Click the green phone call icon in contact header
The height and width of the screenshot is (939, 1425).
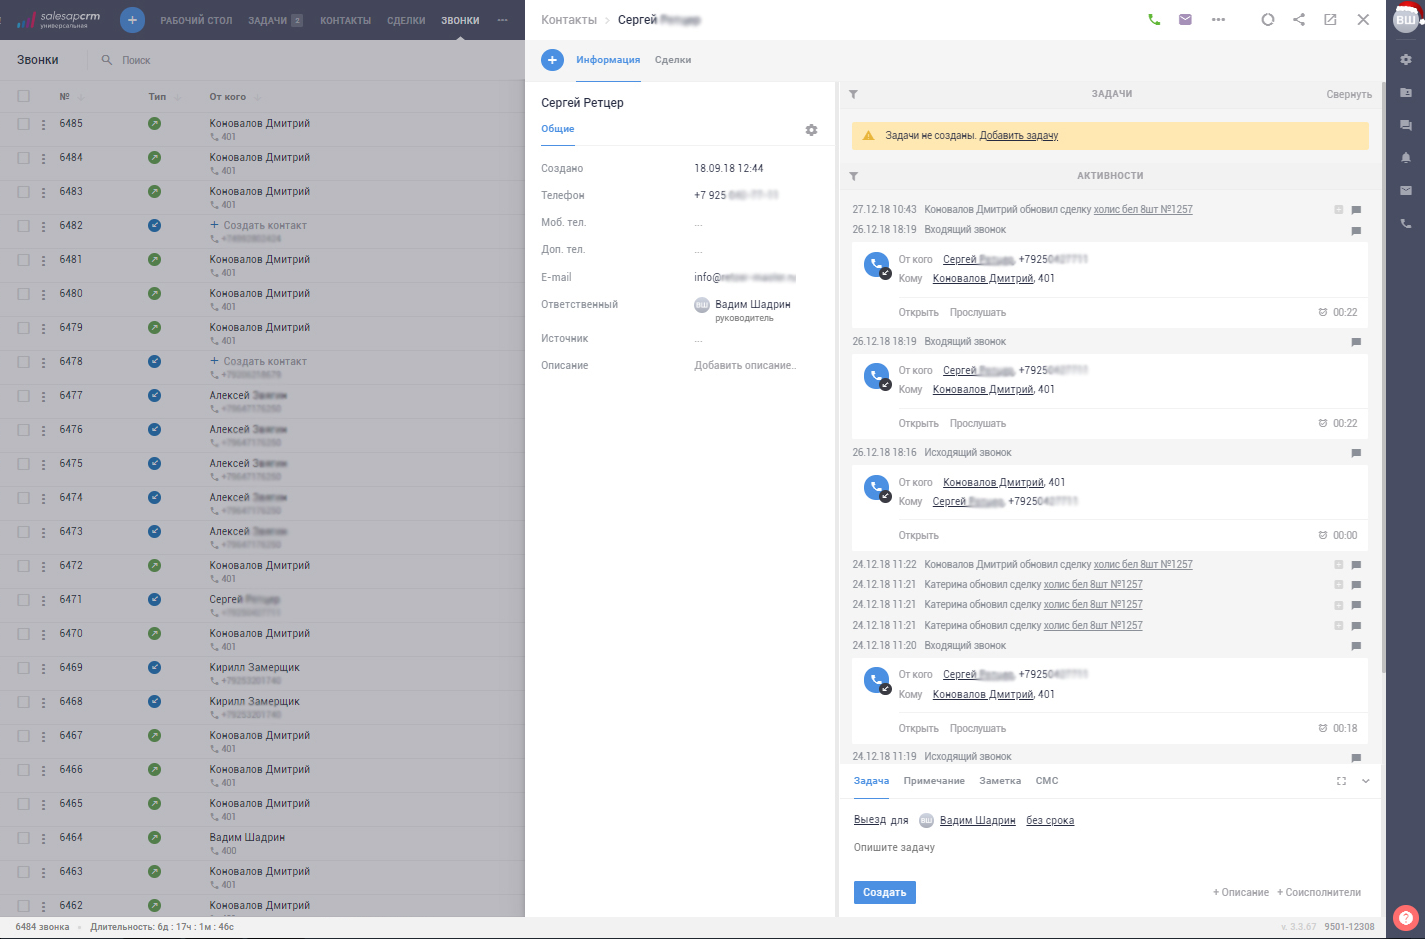coord(1154,20)
